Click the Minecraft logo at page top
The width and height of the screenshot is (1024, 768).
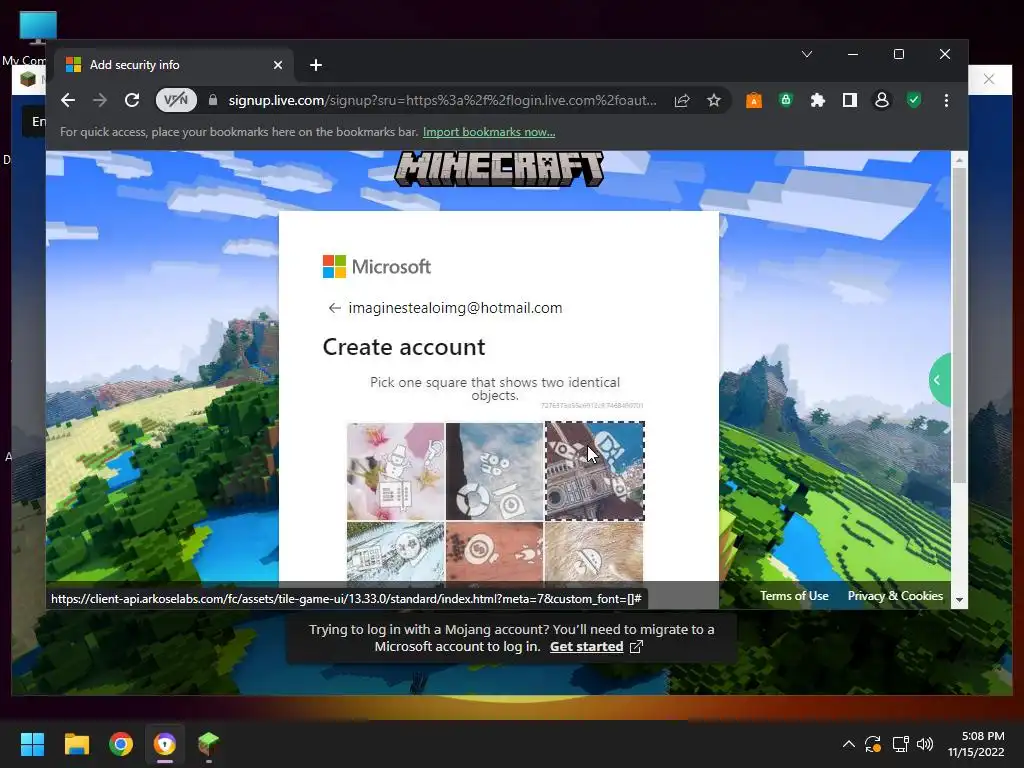tap(499, 169)
